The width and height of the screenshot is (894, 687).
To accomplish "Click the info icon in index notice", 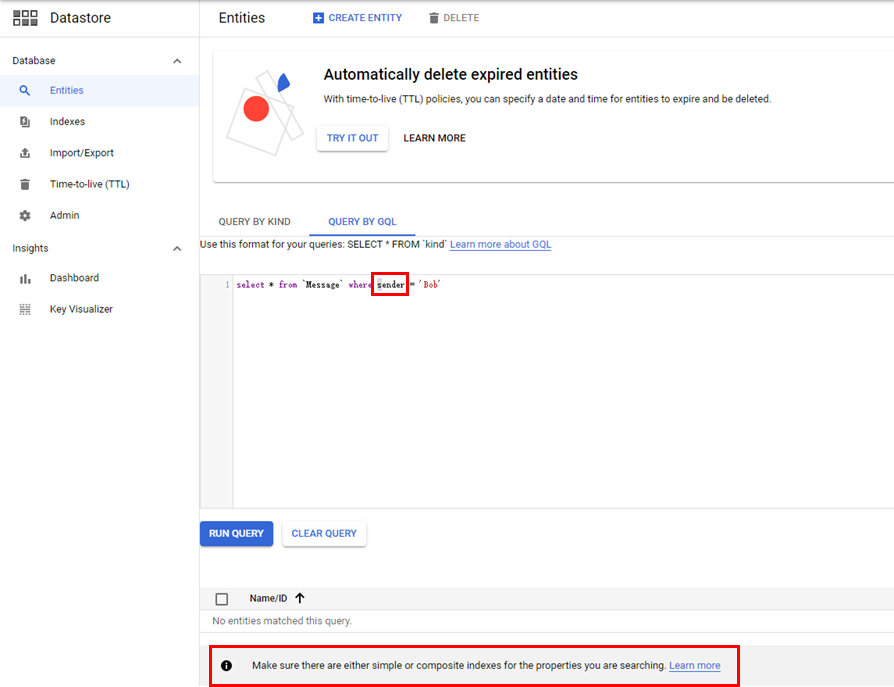I will [227, 666].
